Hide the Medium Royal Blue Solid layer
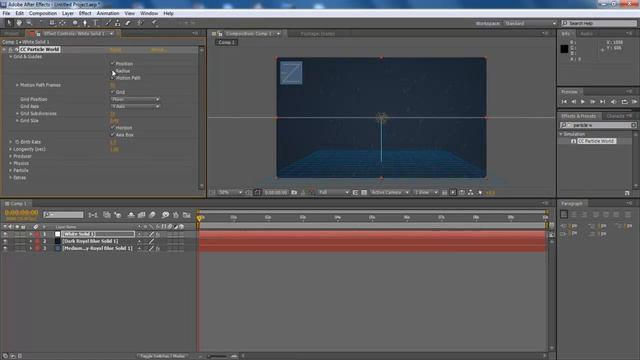Viewport: 640px width, 360px height. [5, 248]
